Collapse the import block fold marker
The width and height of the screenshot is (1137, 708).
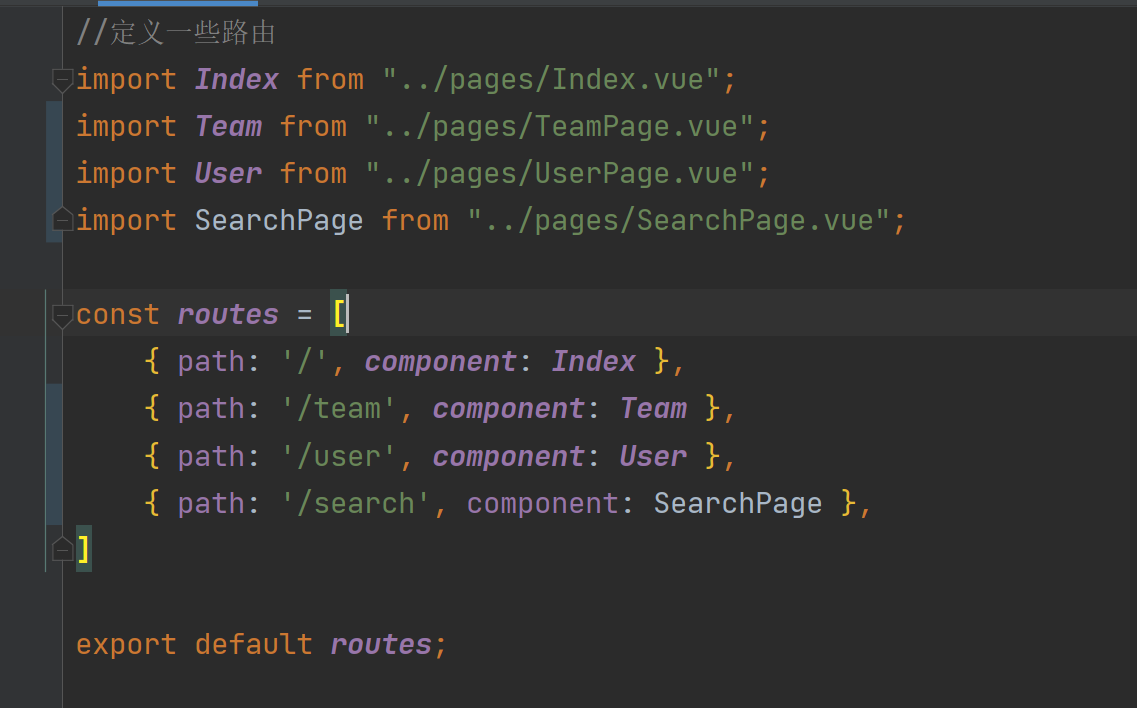(62, 79)
